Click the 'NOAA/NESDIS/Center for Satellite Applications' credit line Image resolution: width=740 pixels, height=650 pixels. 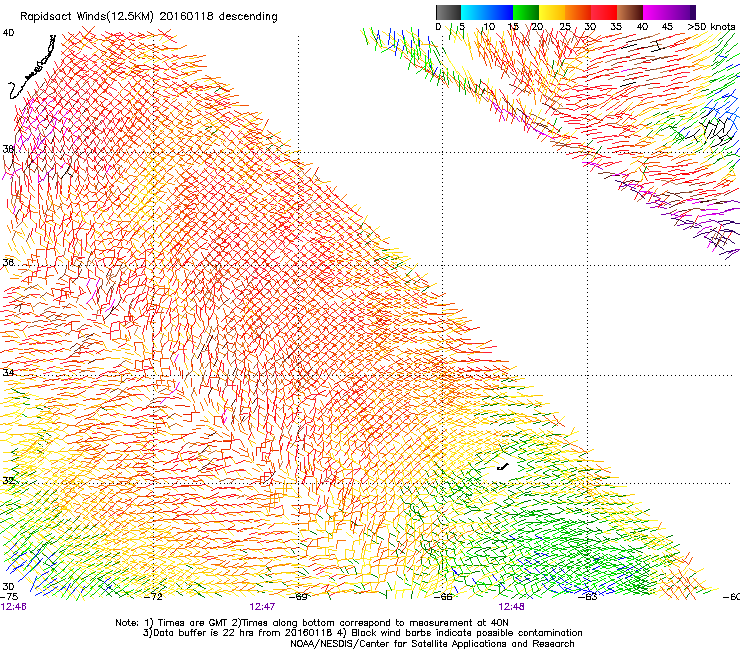[432, 644]
